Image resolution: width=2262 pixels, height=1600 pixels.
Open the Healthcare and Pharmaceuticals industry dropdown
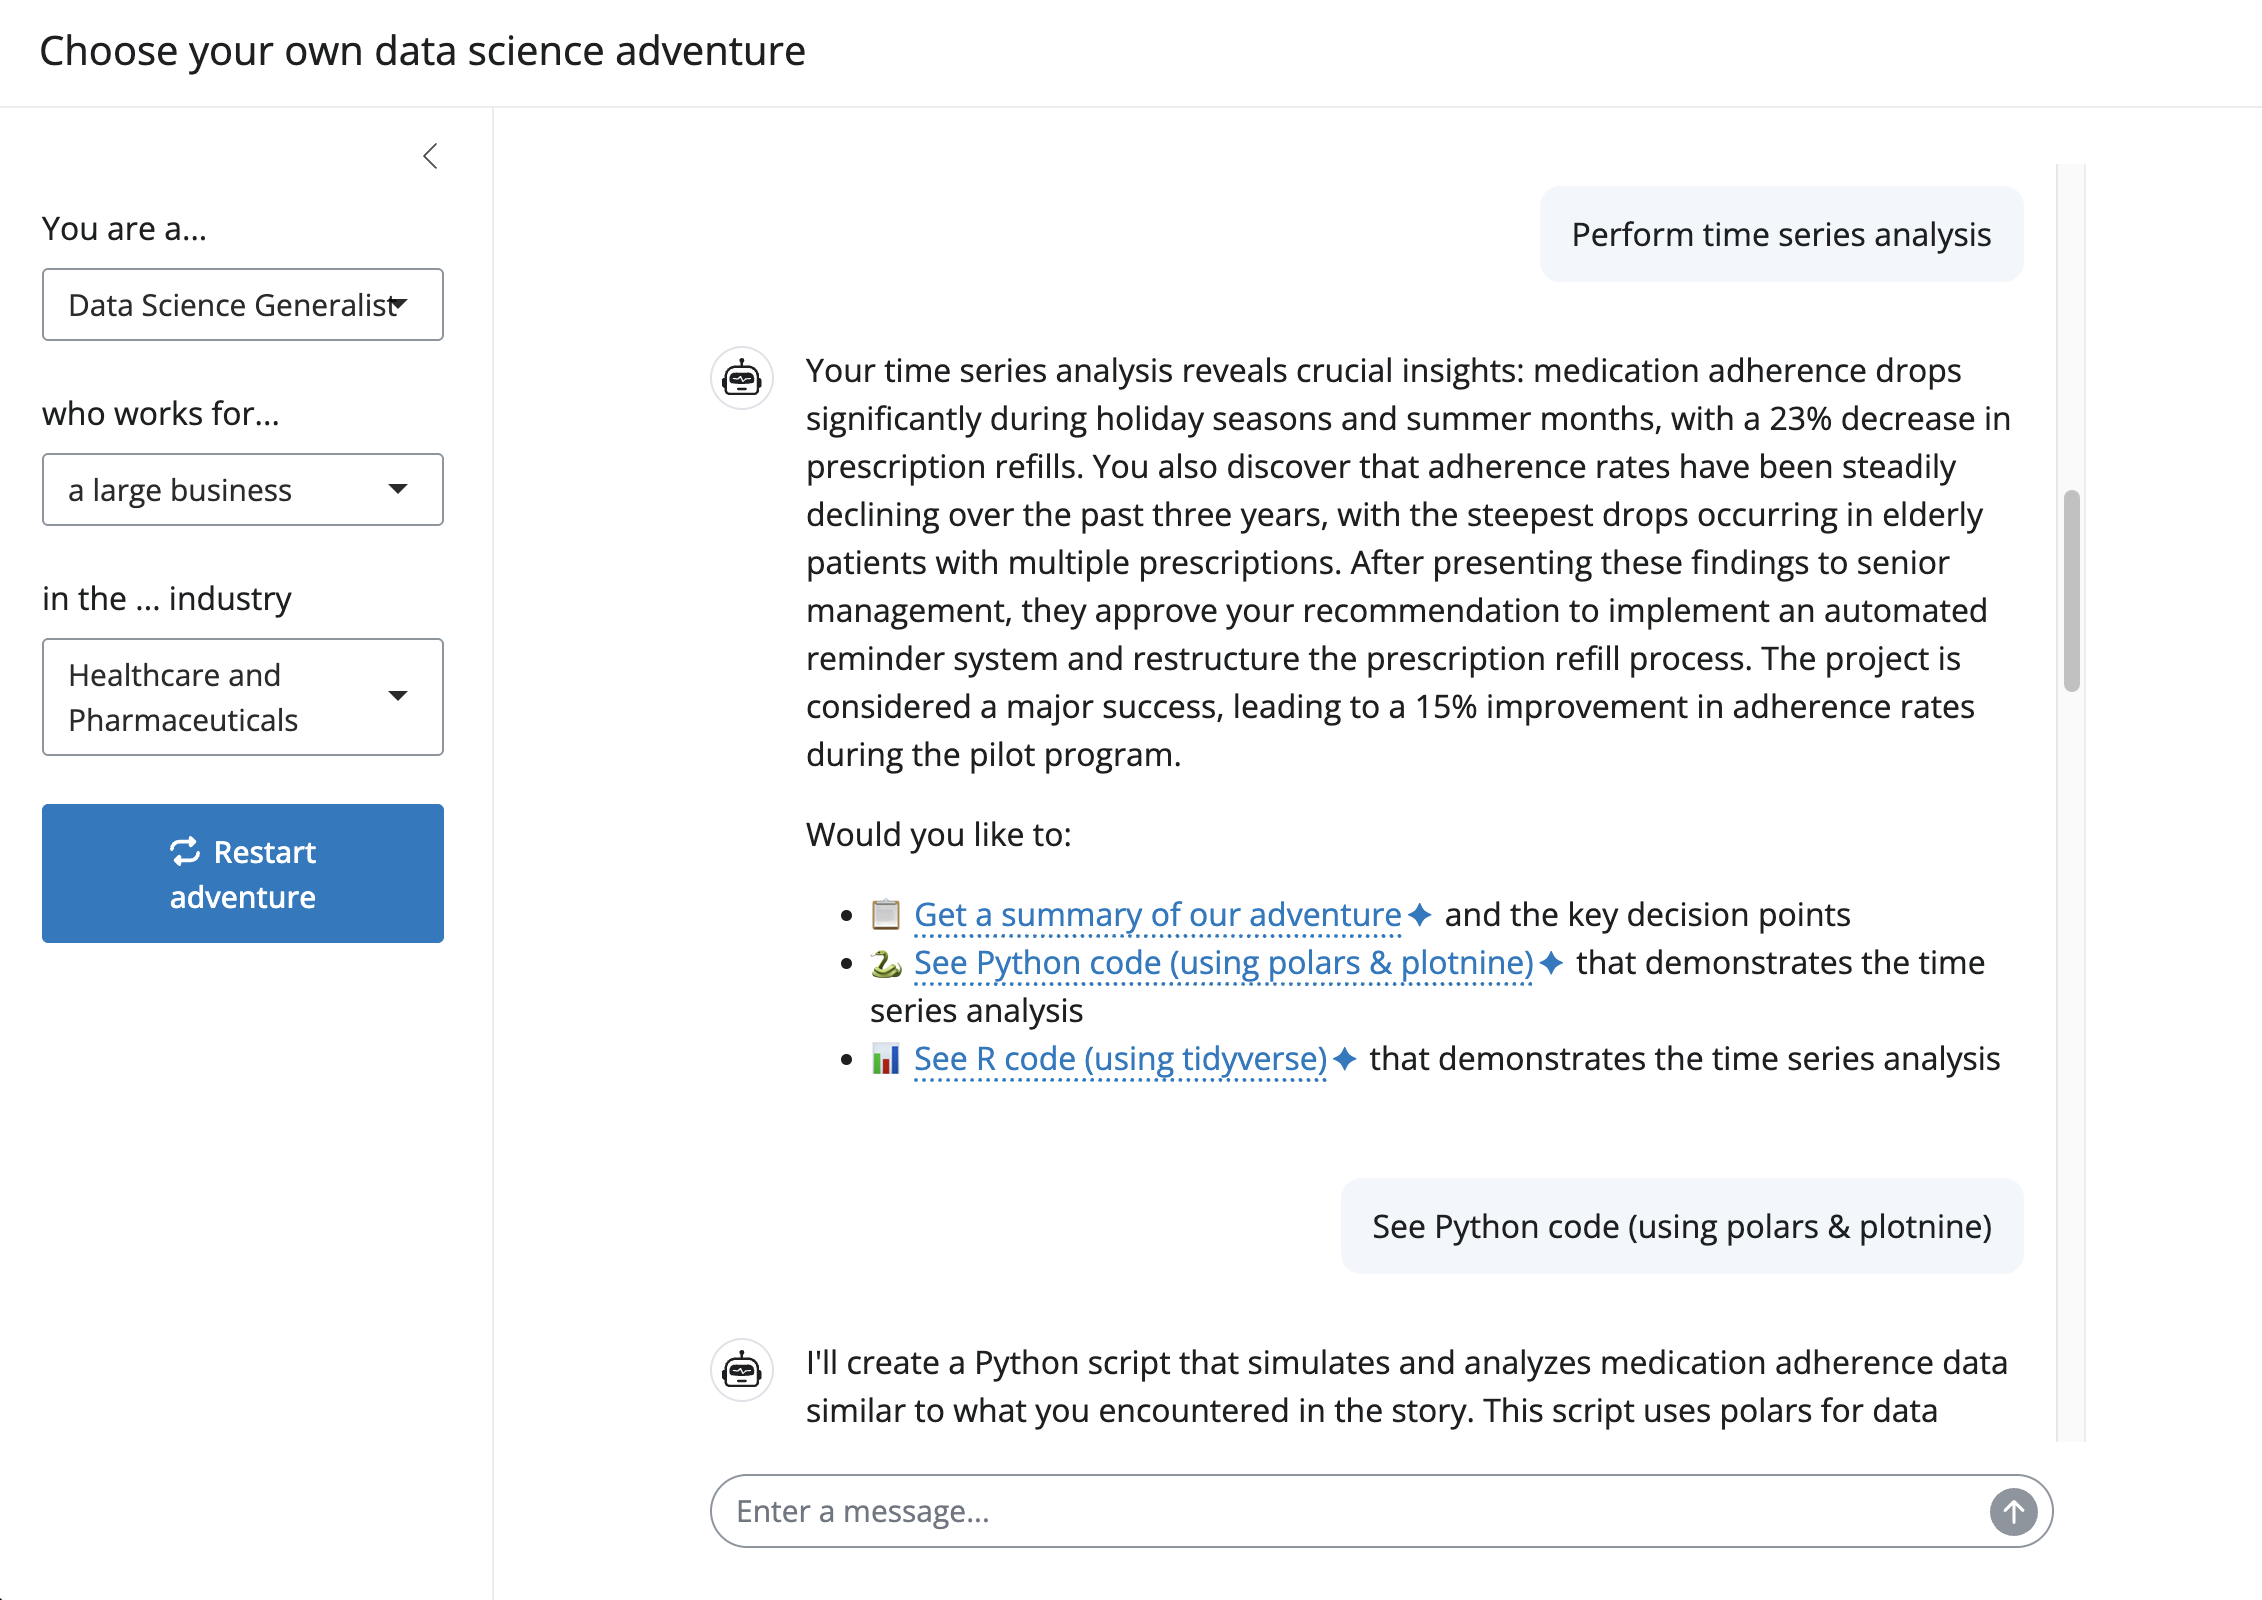tap(243, 697)
